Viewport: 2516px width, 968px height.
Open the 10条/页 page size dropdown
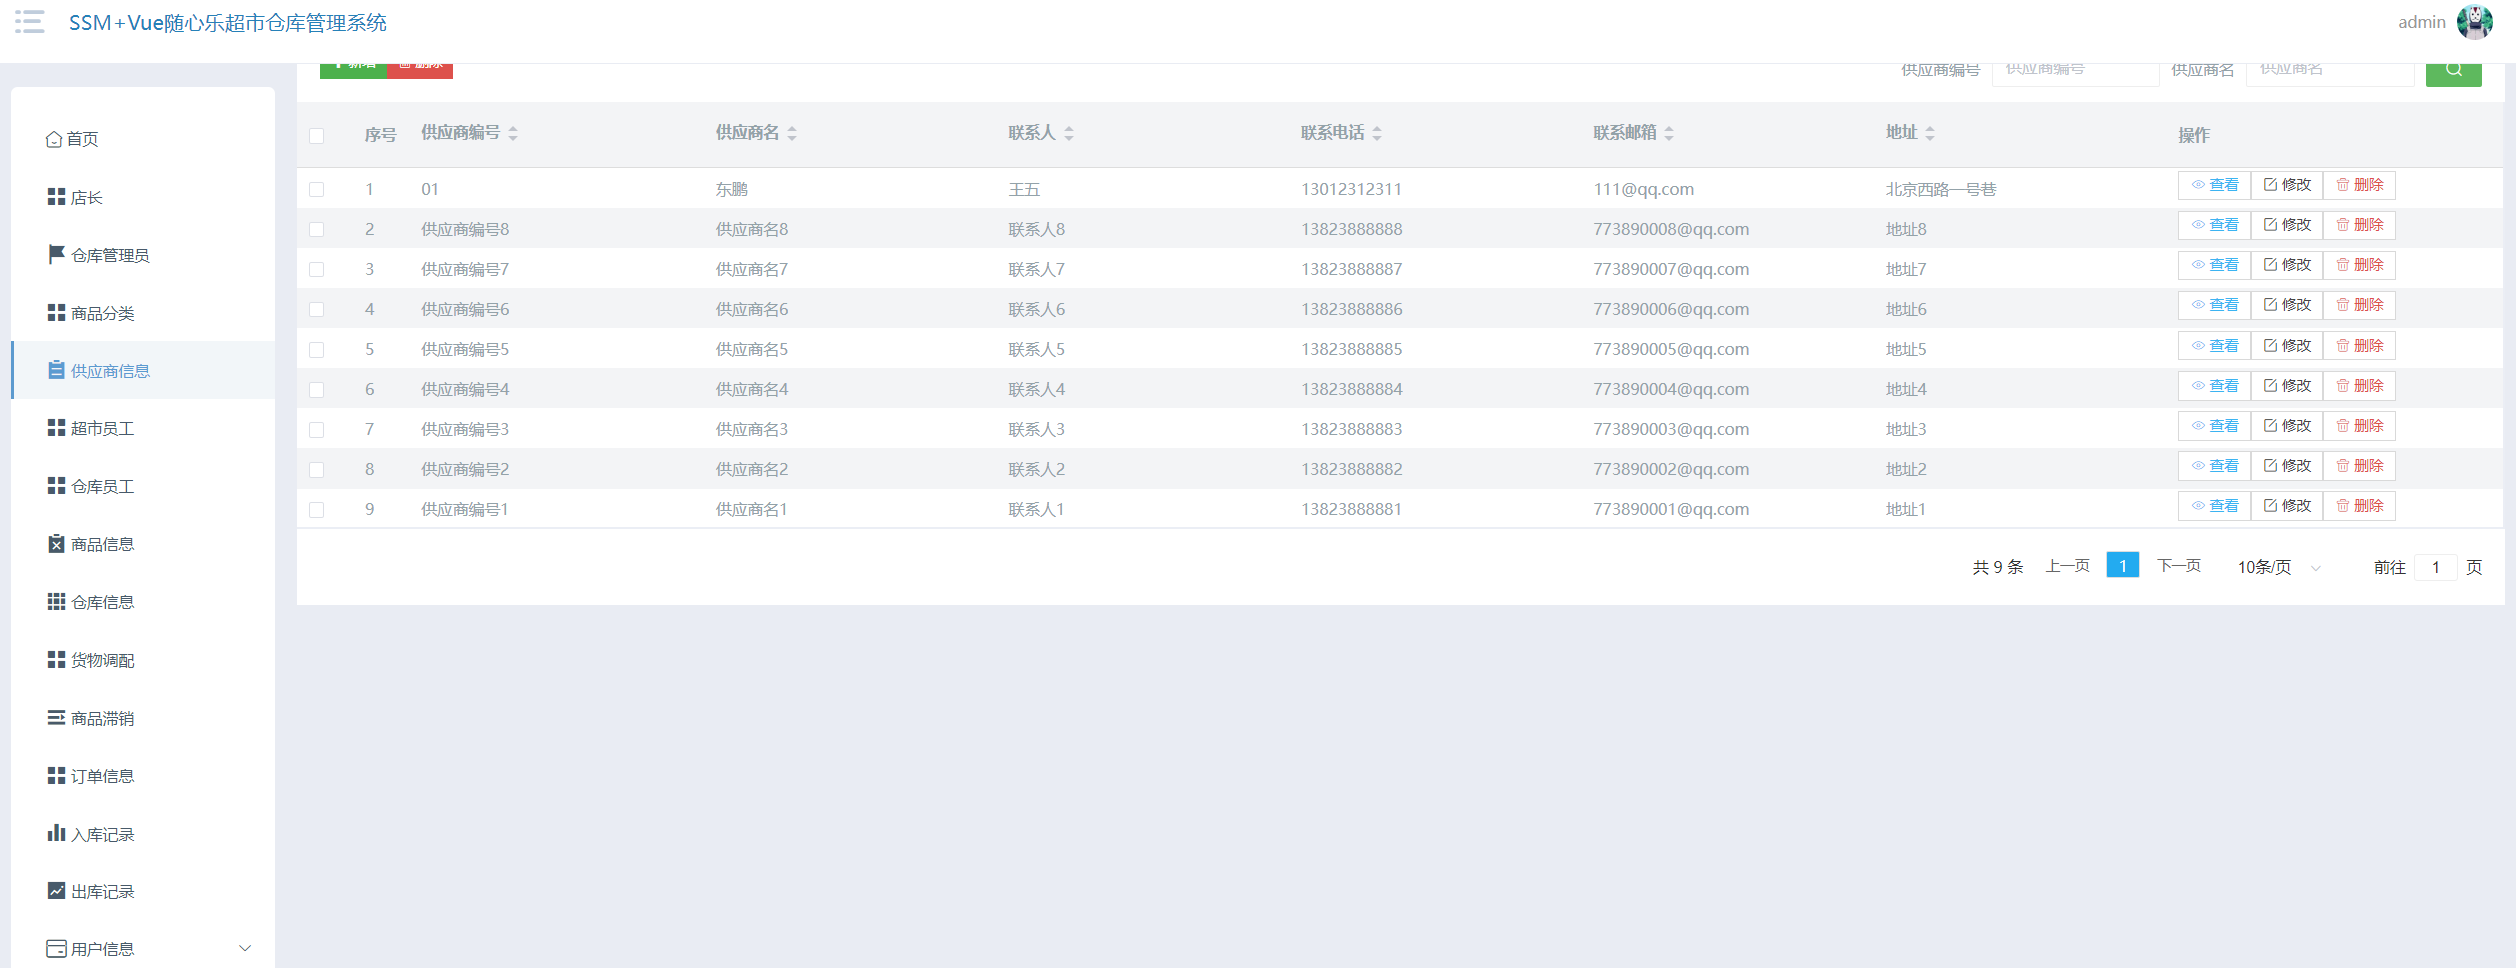(2278, 567)
